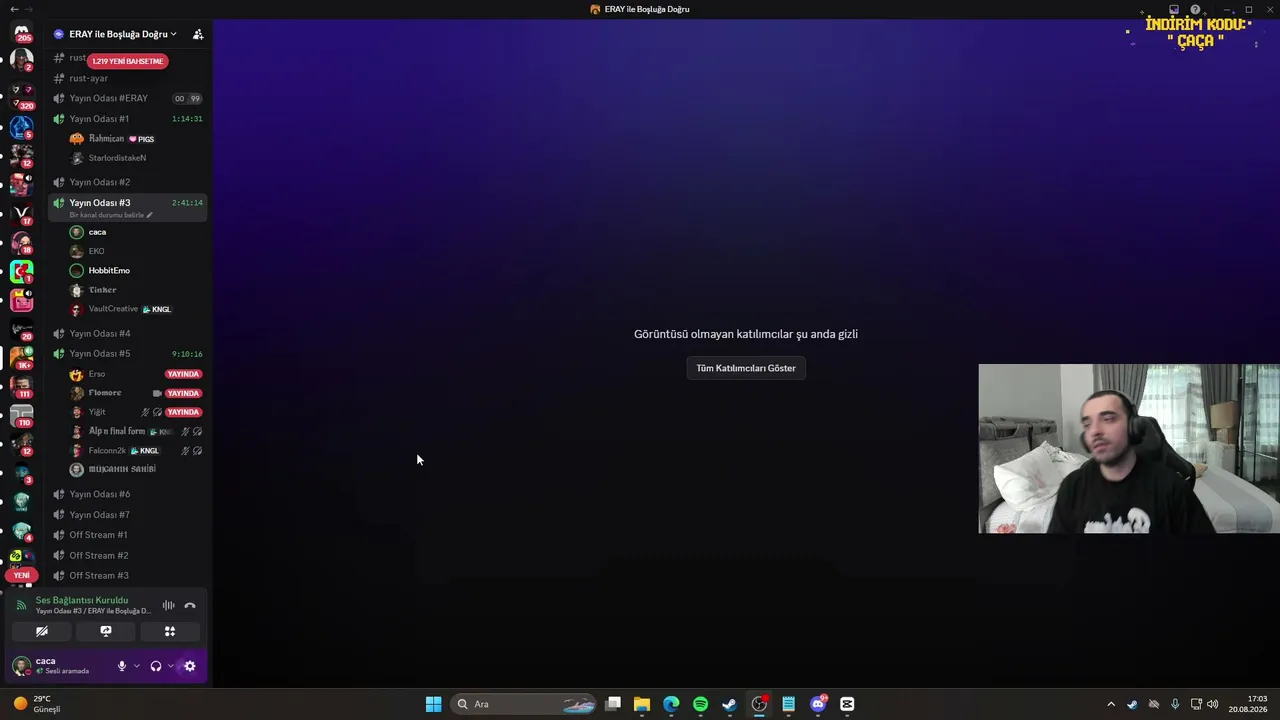Mute the microphone in user panel

click(x=122, y=666)
